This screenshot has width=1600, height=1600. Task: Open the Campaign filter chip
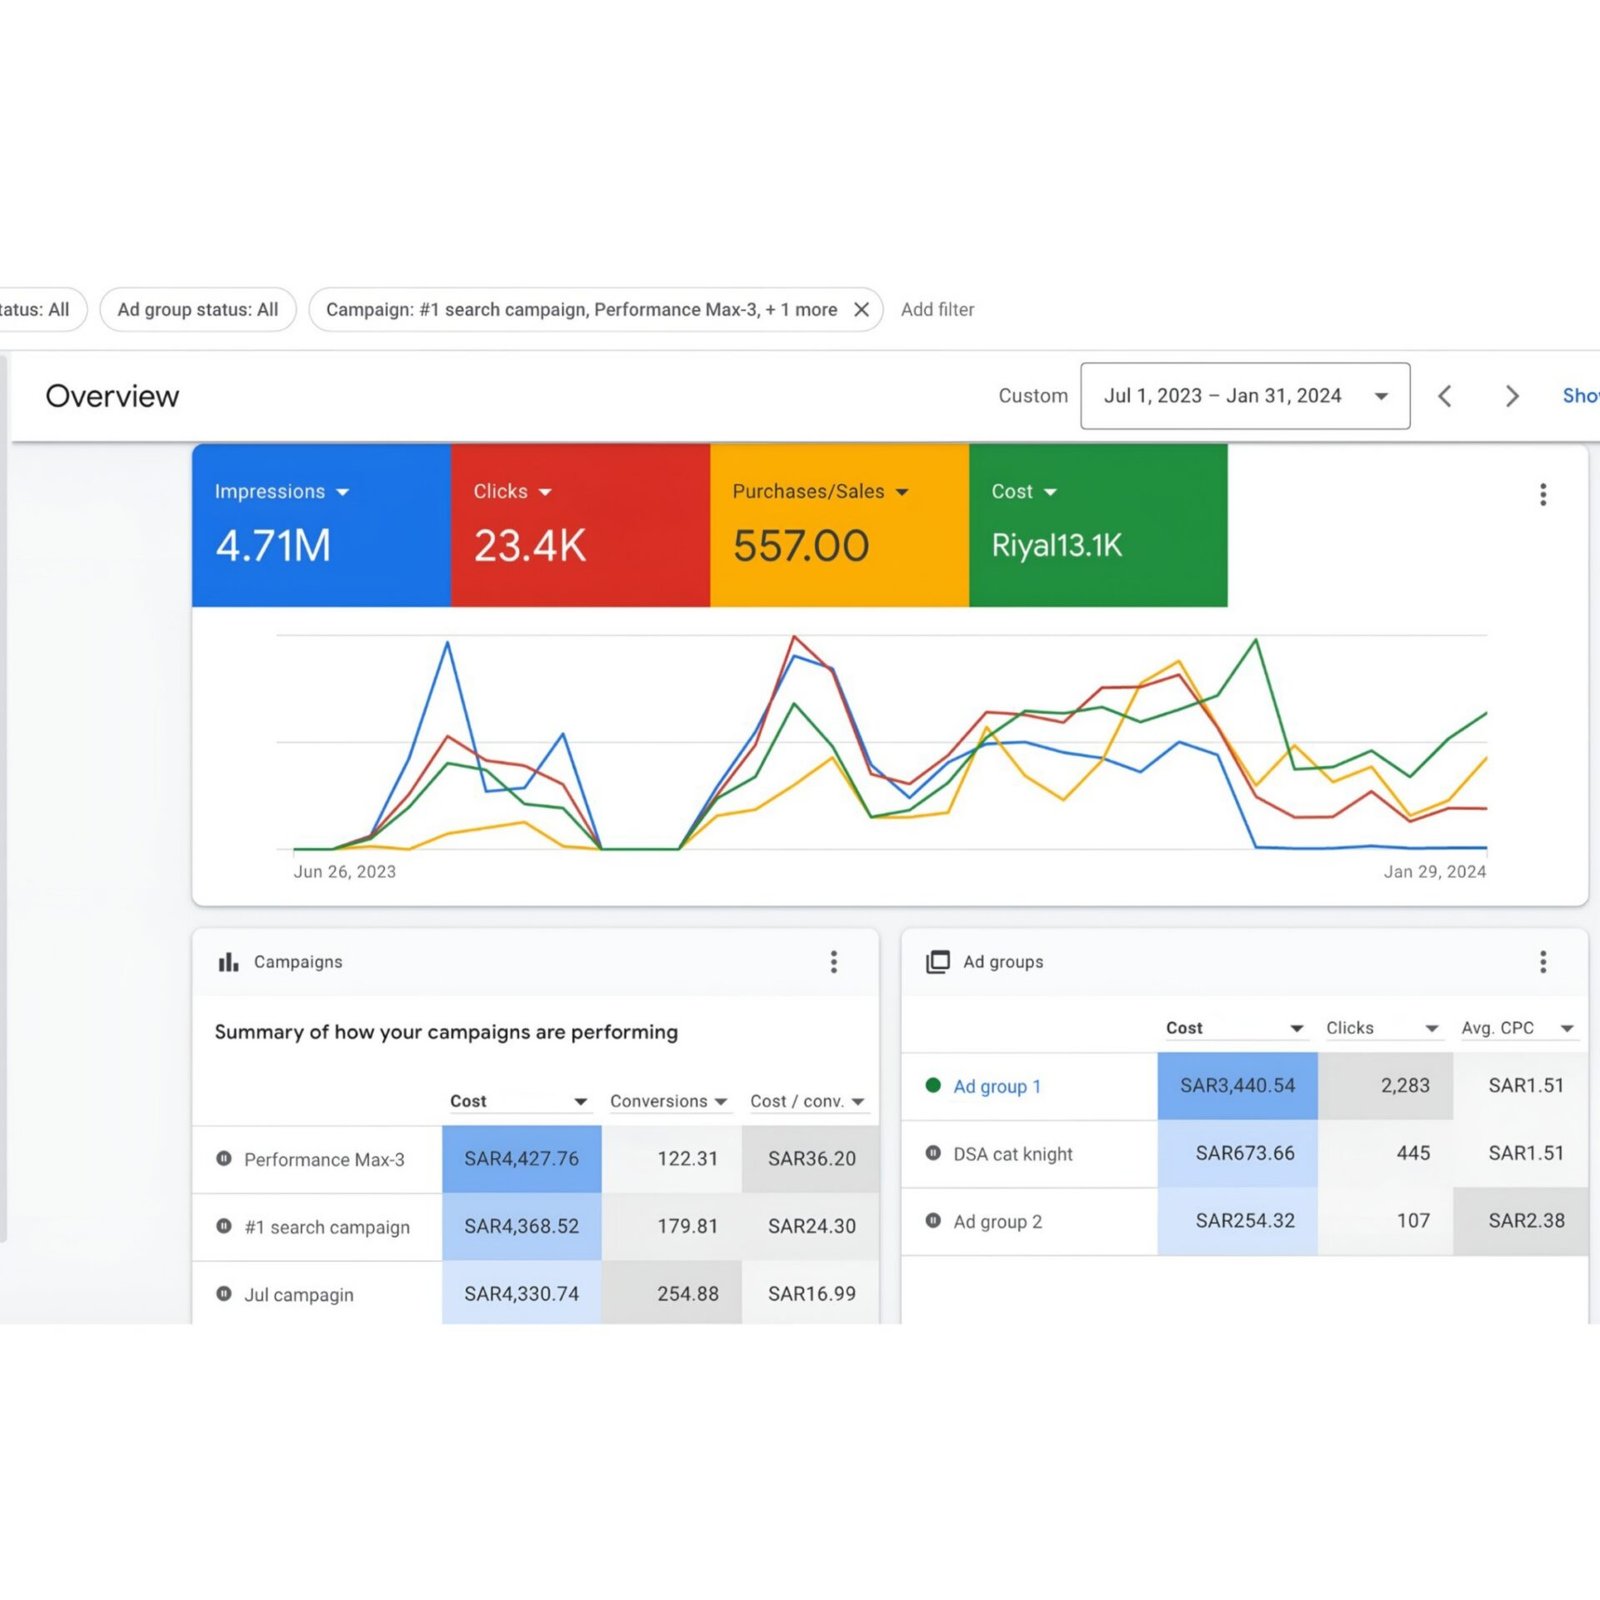581,310
